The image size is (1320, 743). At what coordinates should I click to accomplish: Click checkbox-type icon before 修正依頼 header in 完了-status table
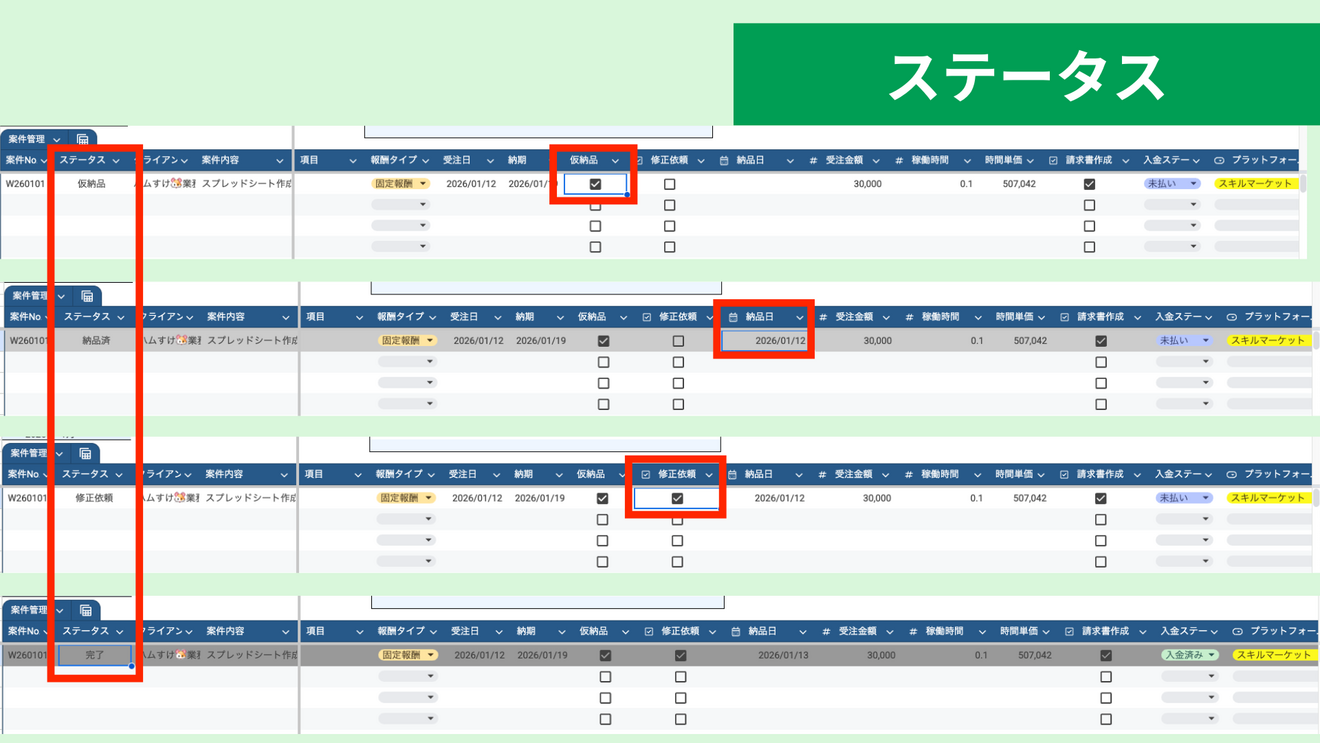click(x=649, y=632)
